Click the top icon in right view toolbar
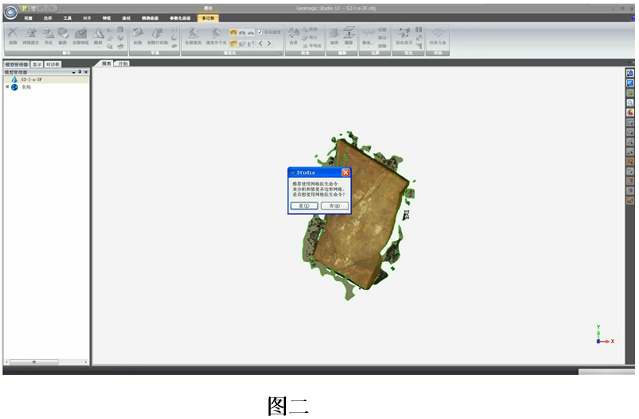 point(629,73)
